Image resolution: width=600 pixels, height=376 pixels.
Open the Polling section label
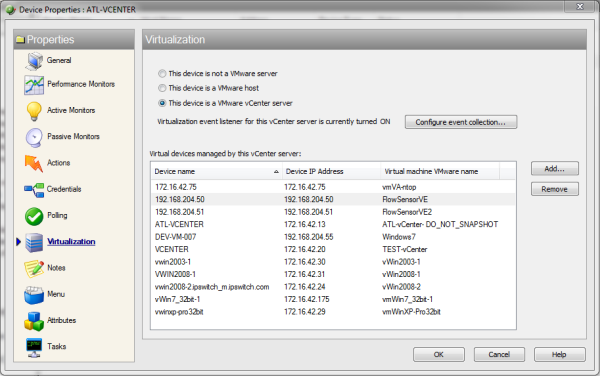pyautogui.click(x=57, y=215)
